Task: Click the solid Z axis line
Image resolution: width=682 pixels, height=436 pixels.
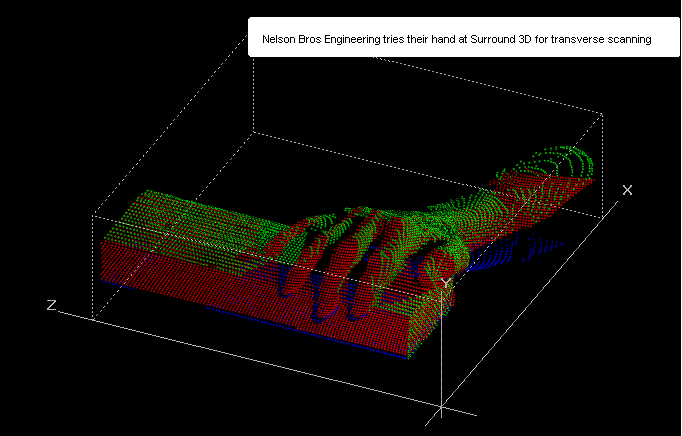Action: 250,359
